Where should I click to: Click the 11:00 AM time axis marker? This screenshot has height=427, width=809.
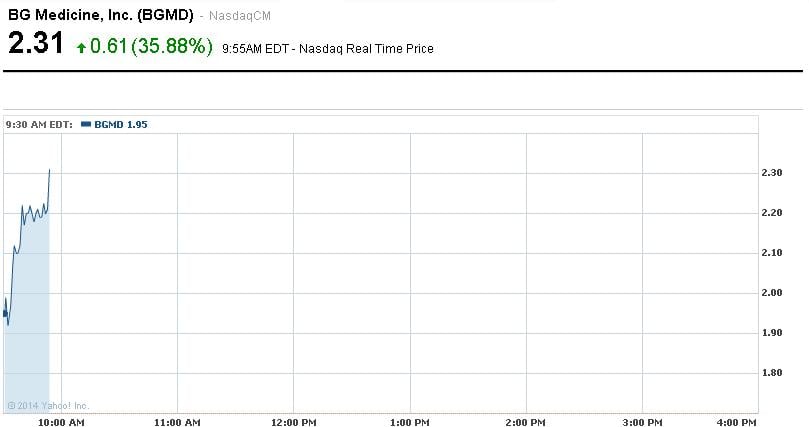178,423
